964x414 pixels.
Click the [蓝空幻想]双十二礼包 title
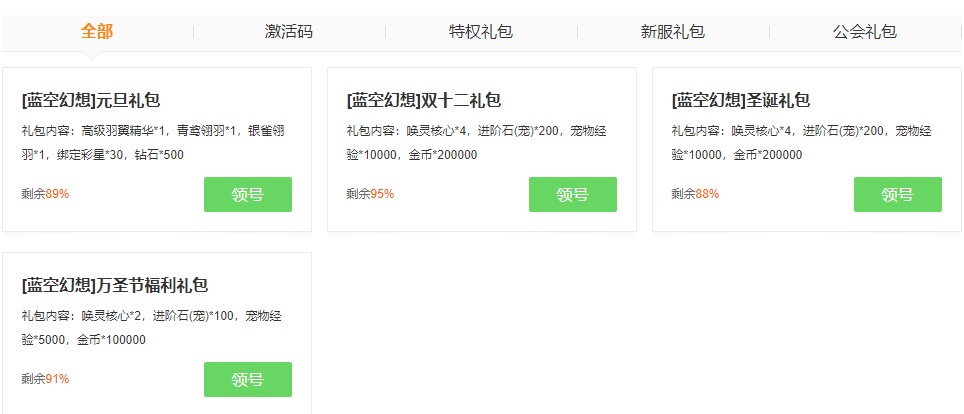(x=423, y=100)
